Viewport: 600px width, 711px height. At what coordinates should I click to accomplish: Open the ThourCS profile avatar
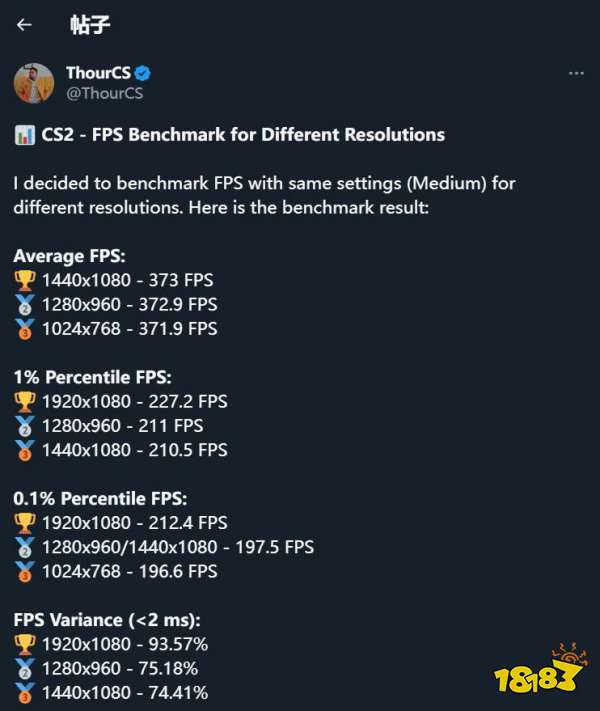point(34,82)
